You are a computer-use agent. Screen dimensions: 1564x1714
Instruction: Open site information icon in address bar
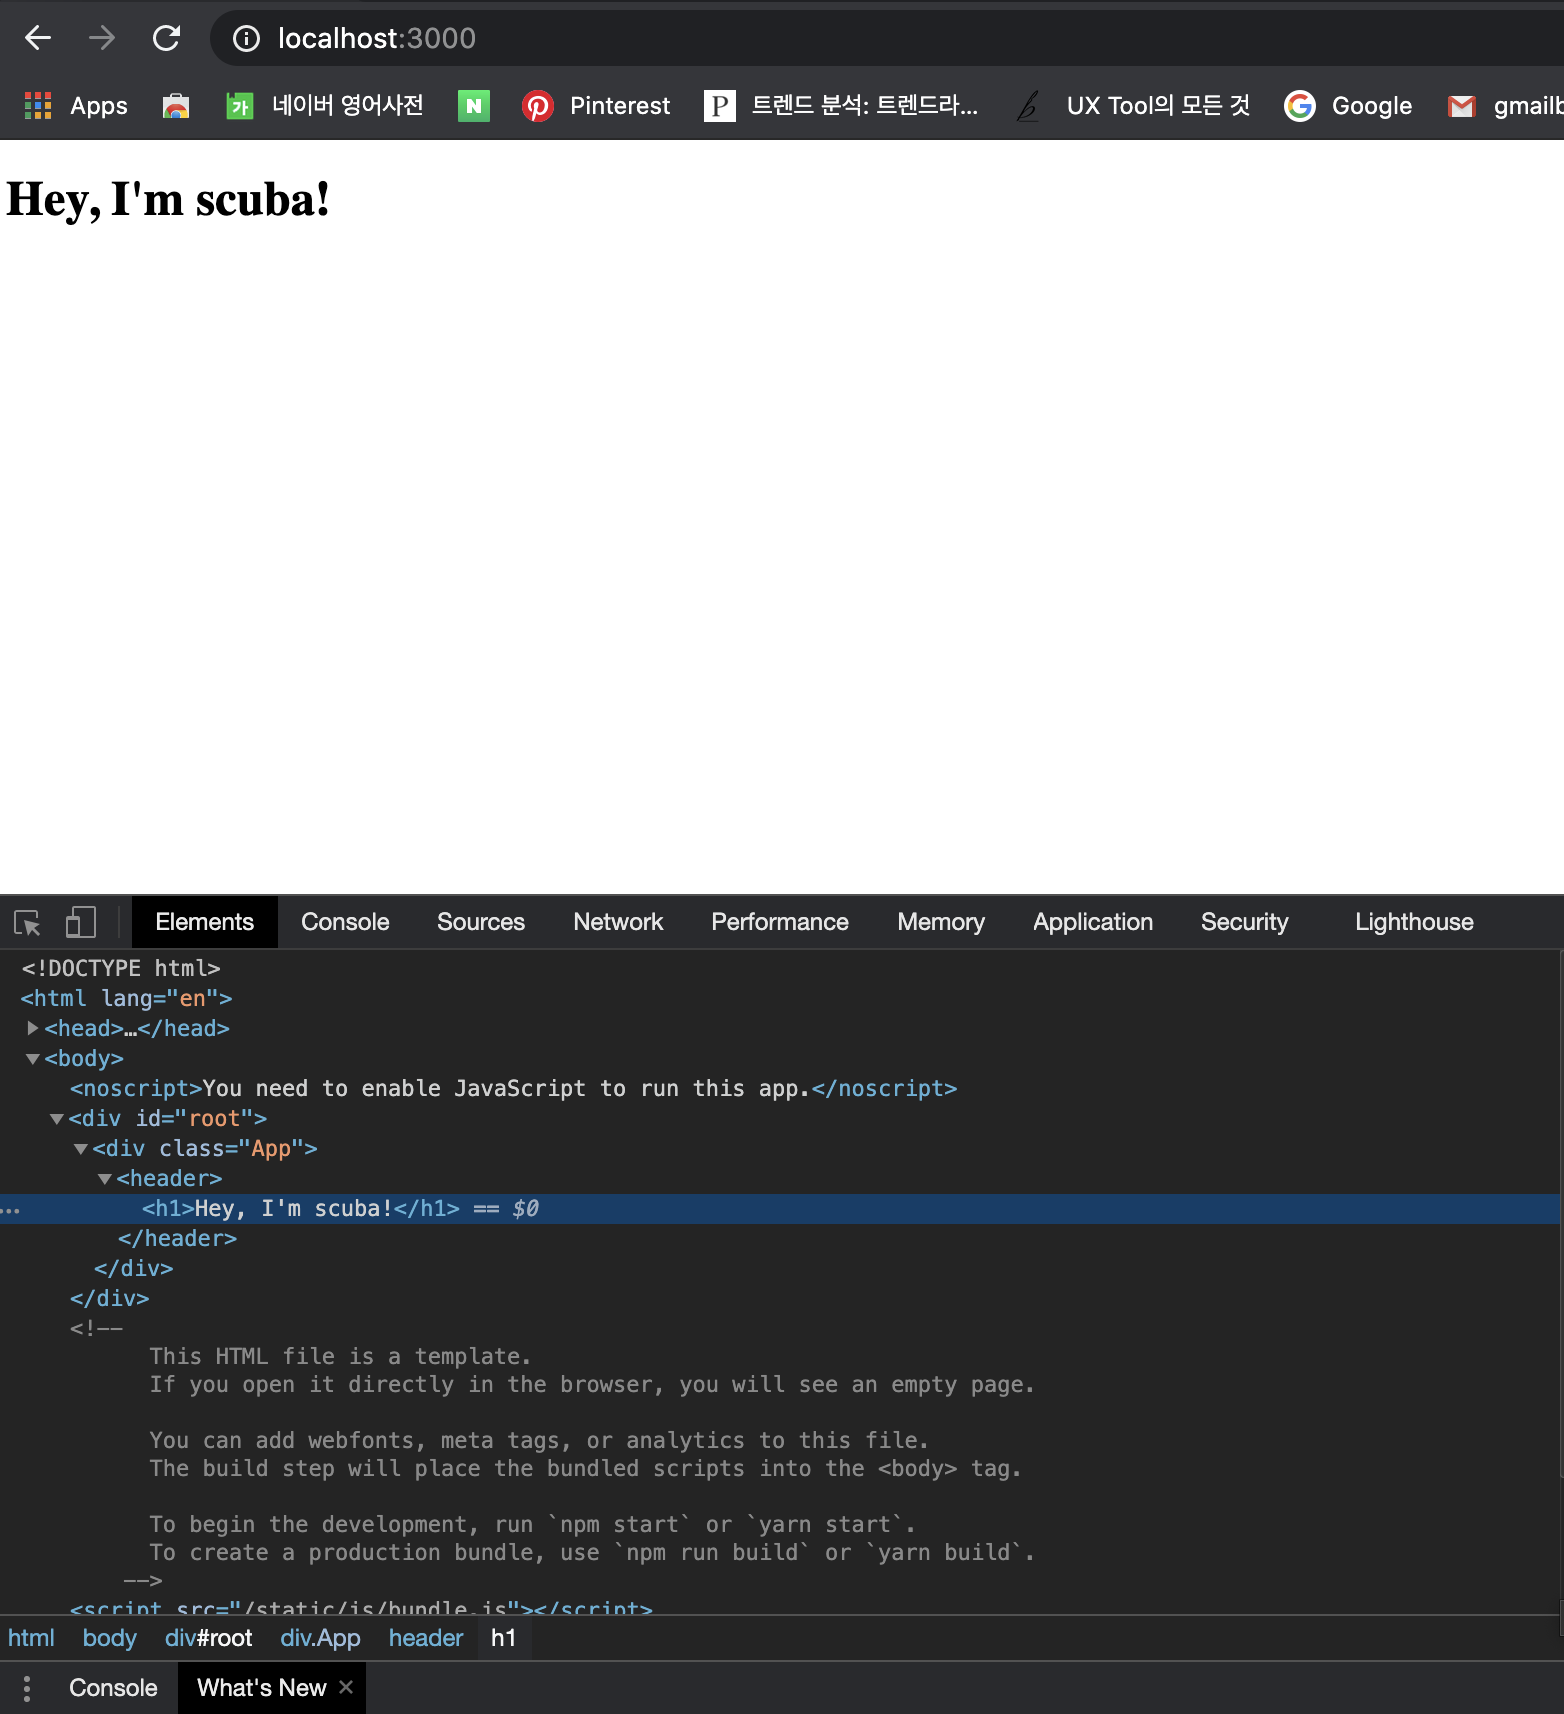pyautogui.click(x=246, y=38)
